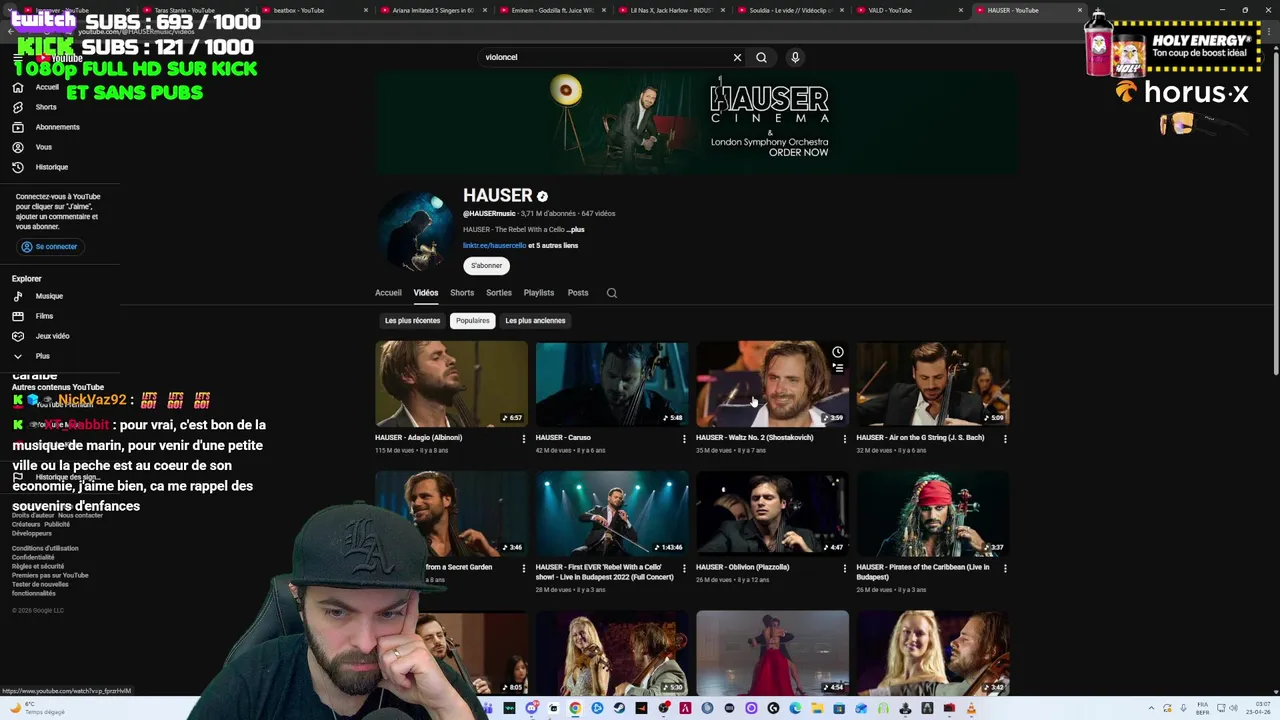
Task: Open the options menu for Air on the G String
Action: tap(1005, 438)
